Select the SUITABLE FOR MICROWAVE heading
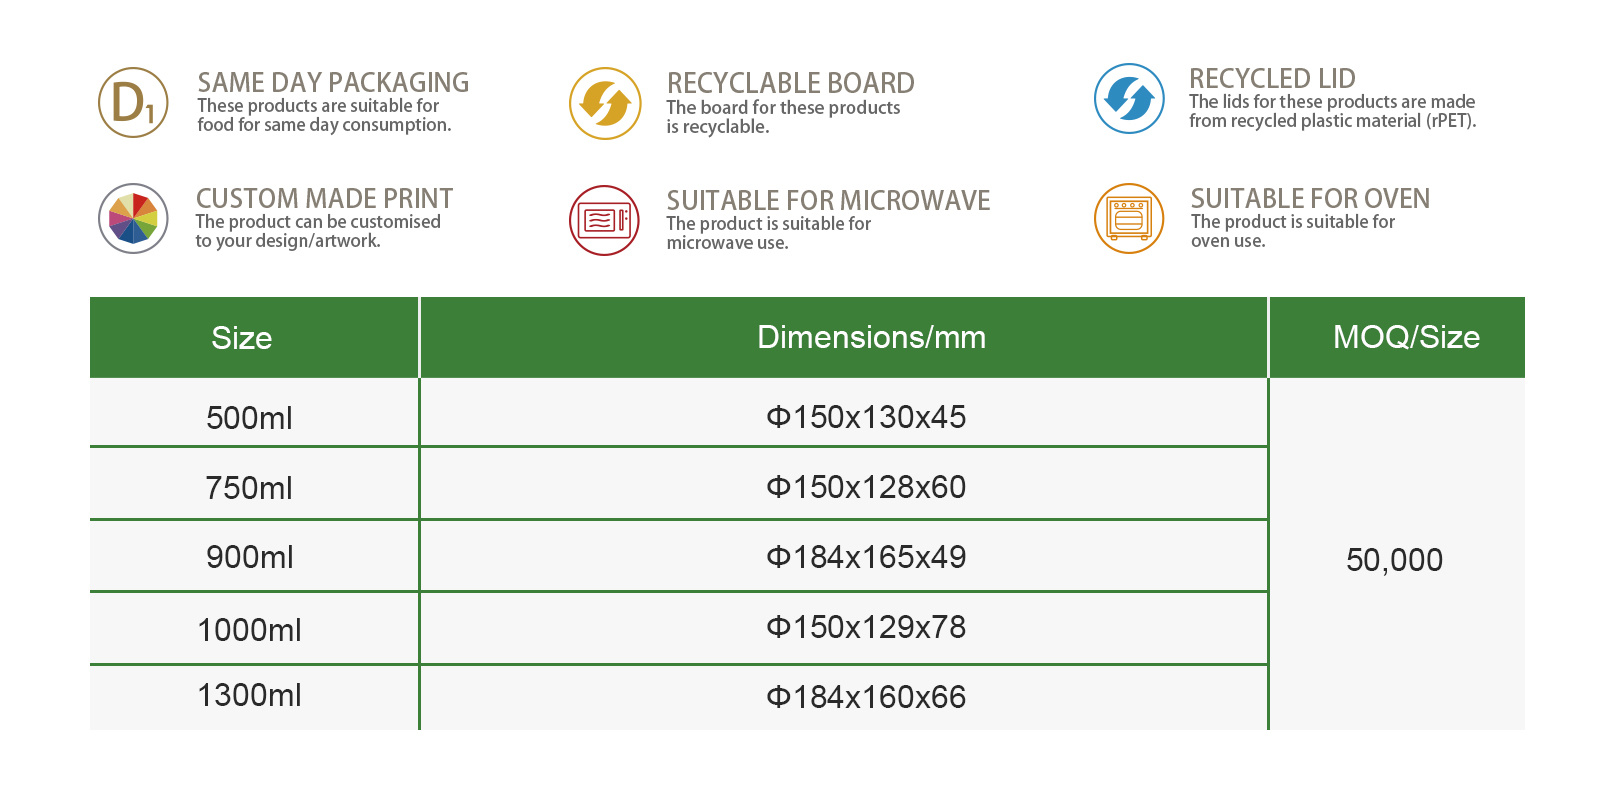The image size is (1600, 789). click(x=828, y=200)
